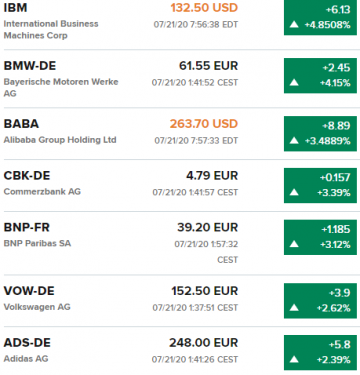Click the up-arrow icon in VOW-DE's change box
360x375 pixels.
click(294, 308)
